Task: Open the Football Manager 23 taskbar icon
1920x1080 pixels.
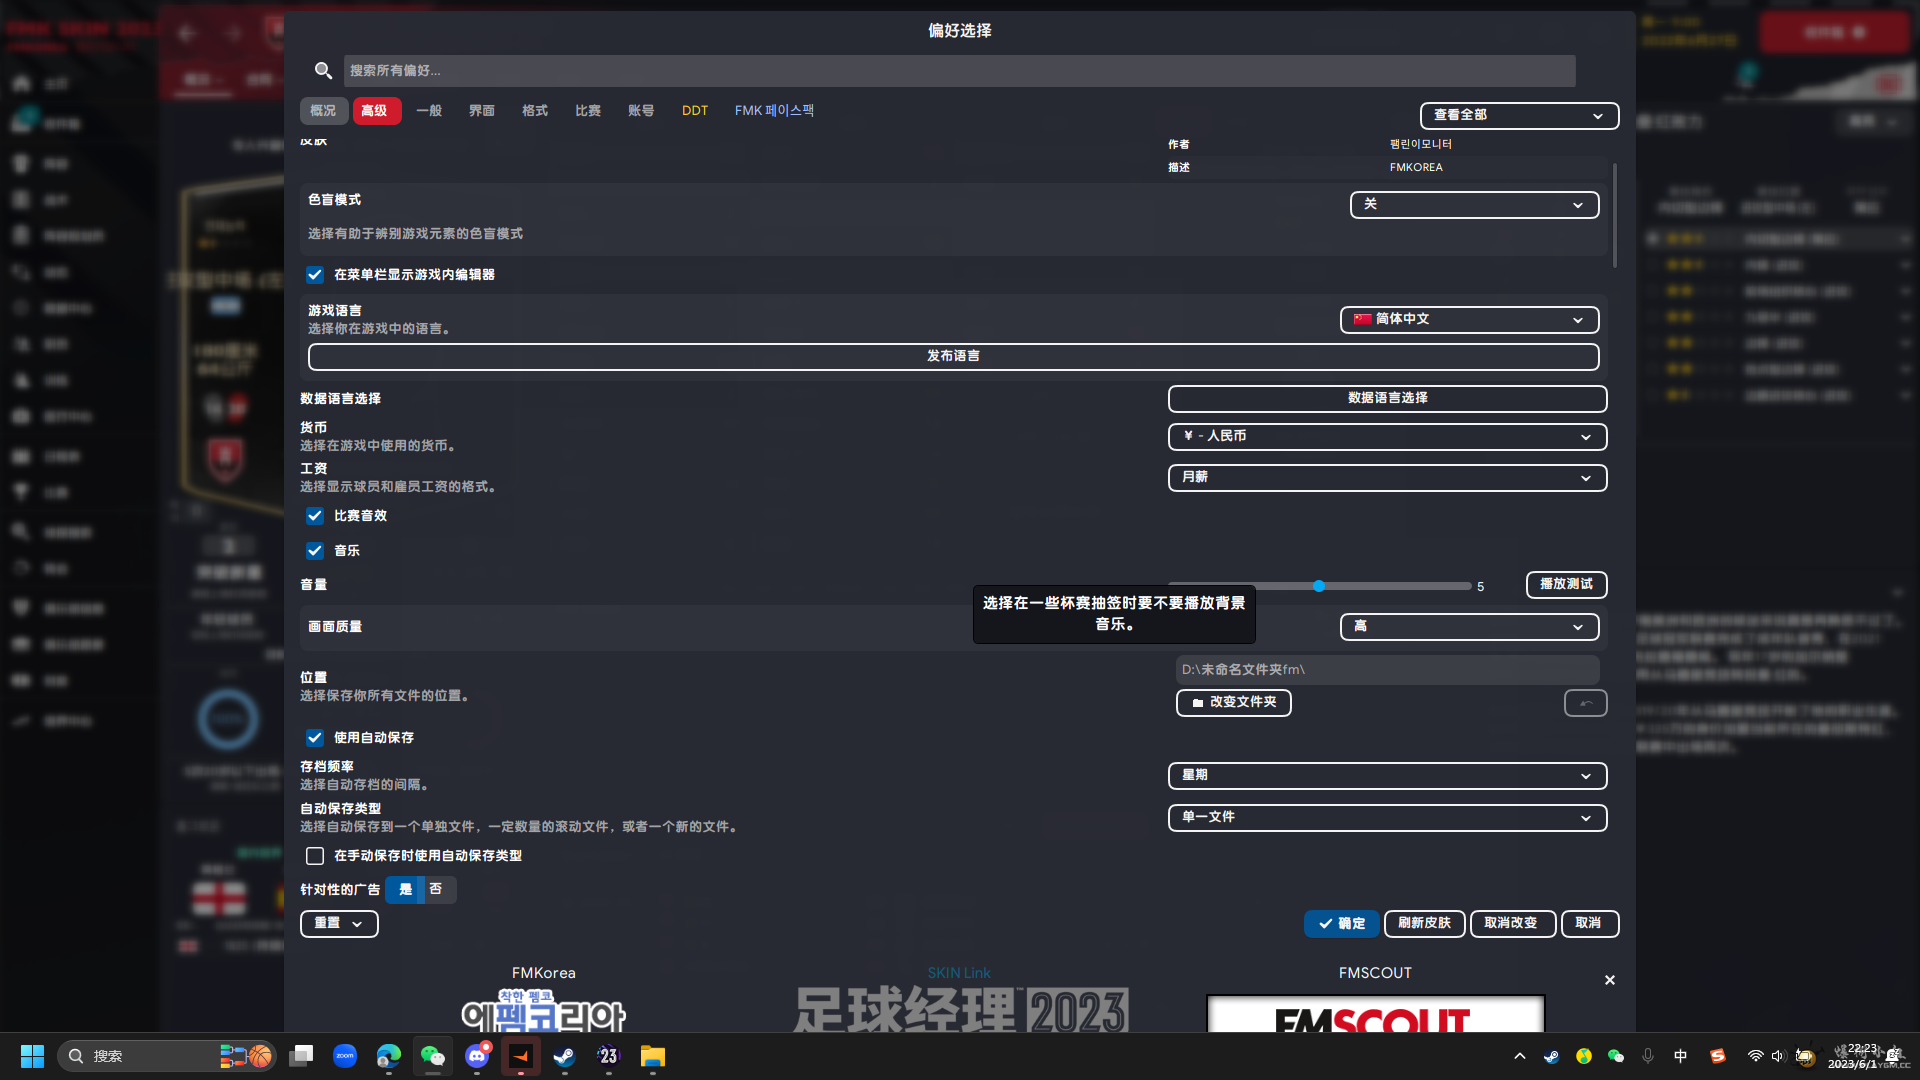Action: tap(608, 1056)
